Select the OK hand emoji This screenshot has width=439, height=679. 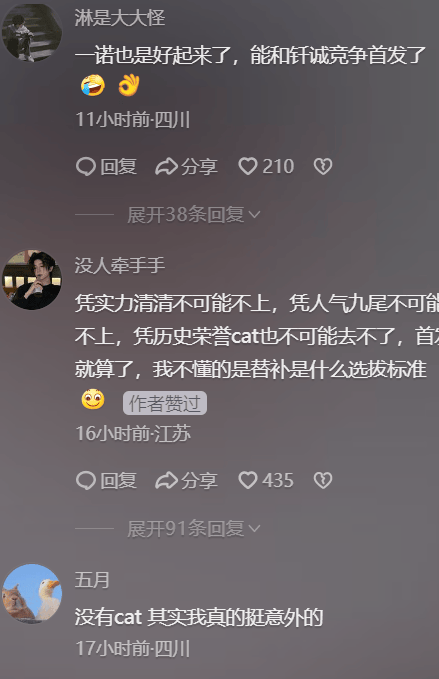point(129,85)
